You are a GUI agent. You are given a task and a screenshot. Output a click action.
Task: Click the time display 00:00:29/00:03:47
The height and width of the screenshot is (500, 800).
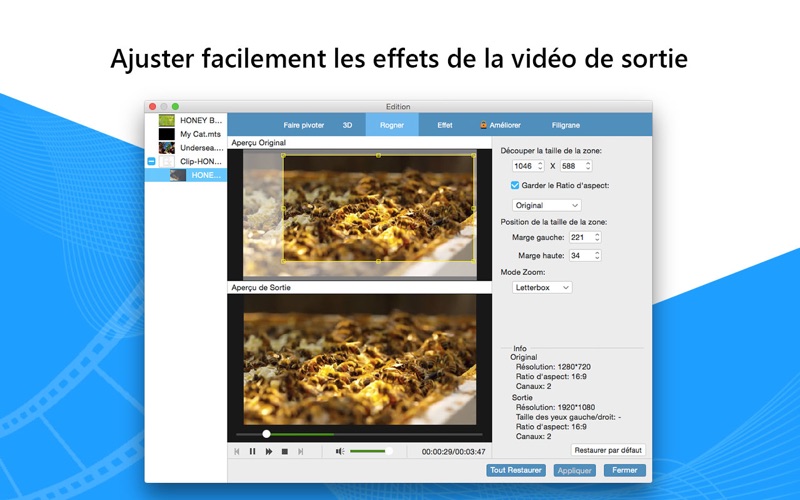click(454, 452)
